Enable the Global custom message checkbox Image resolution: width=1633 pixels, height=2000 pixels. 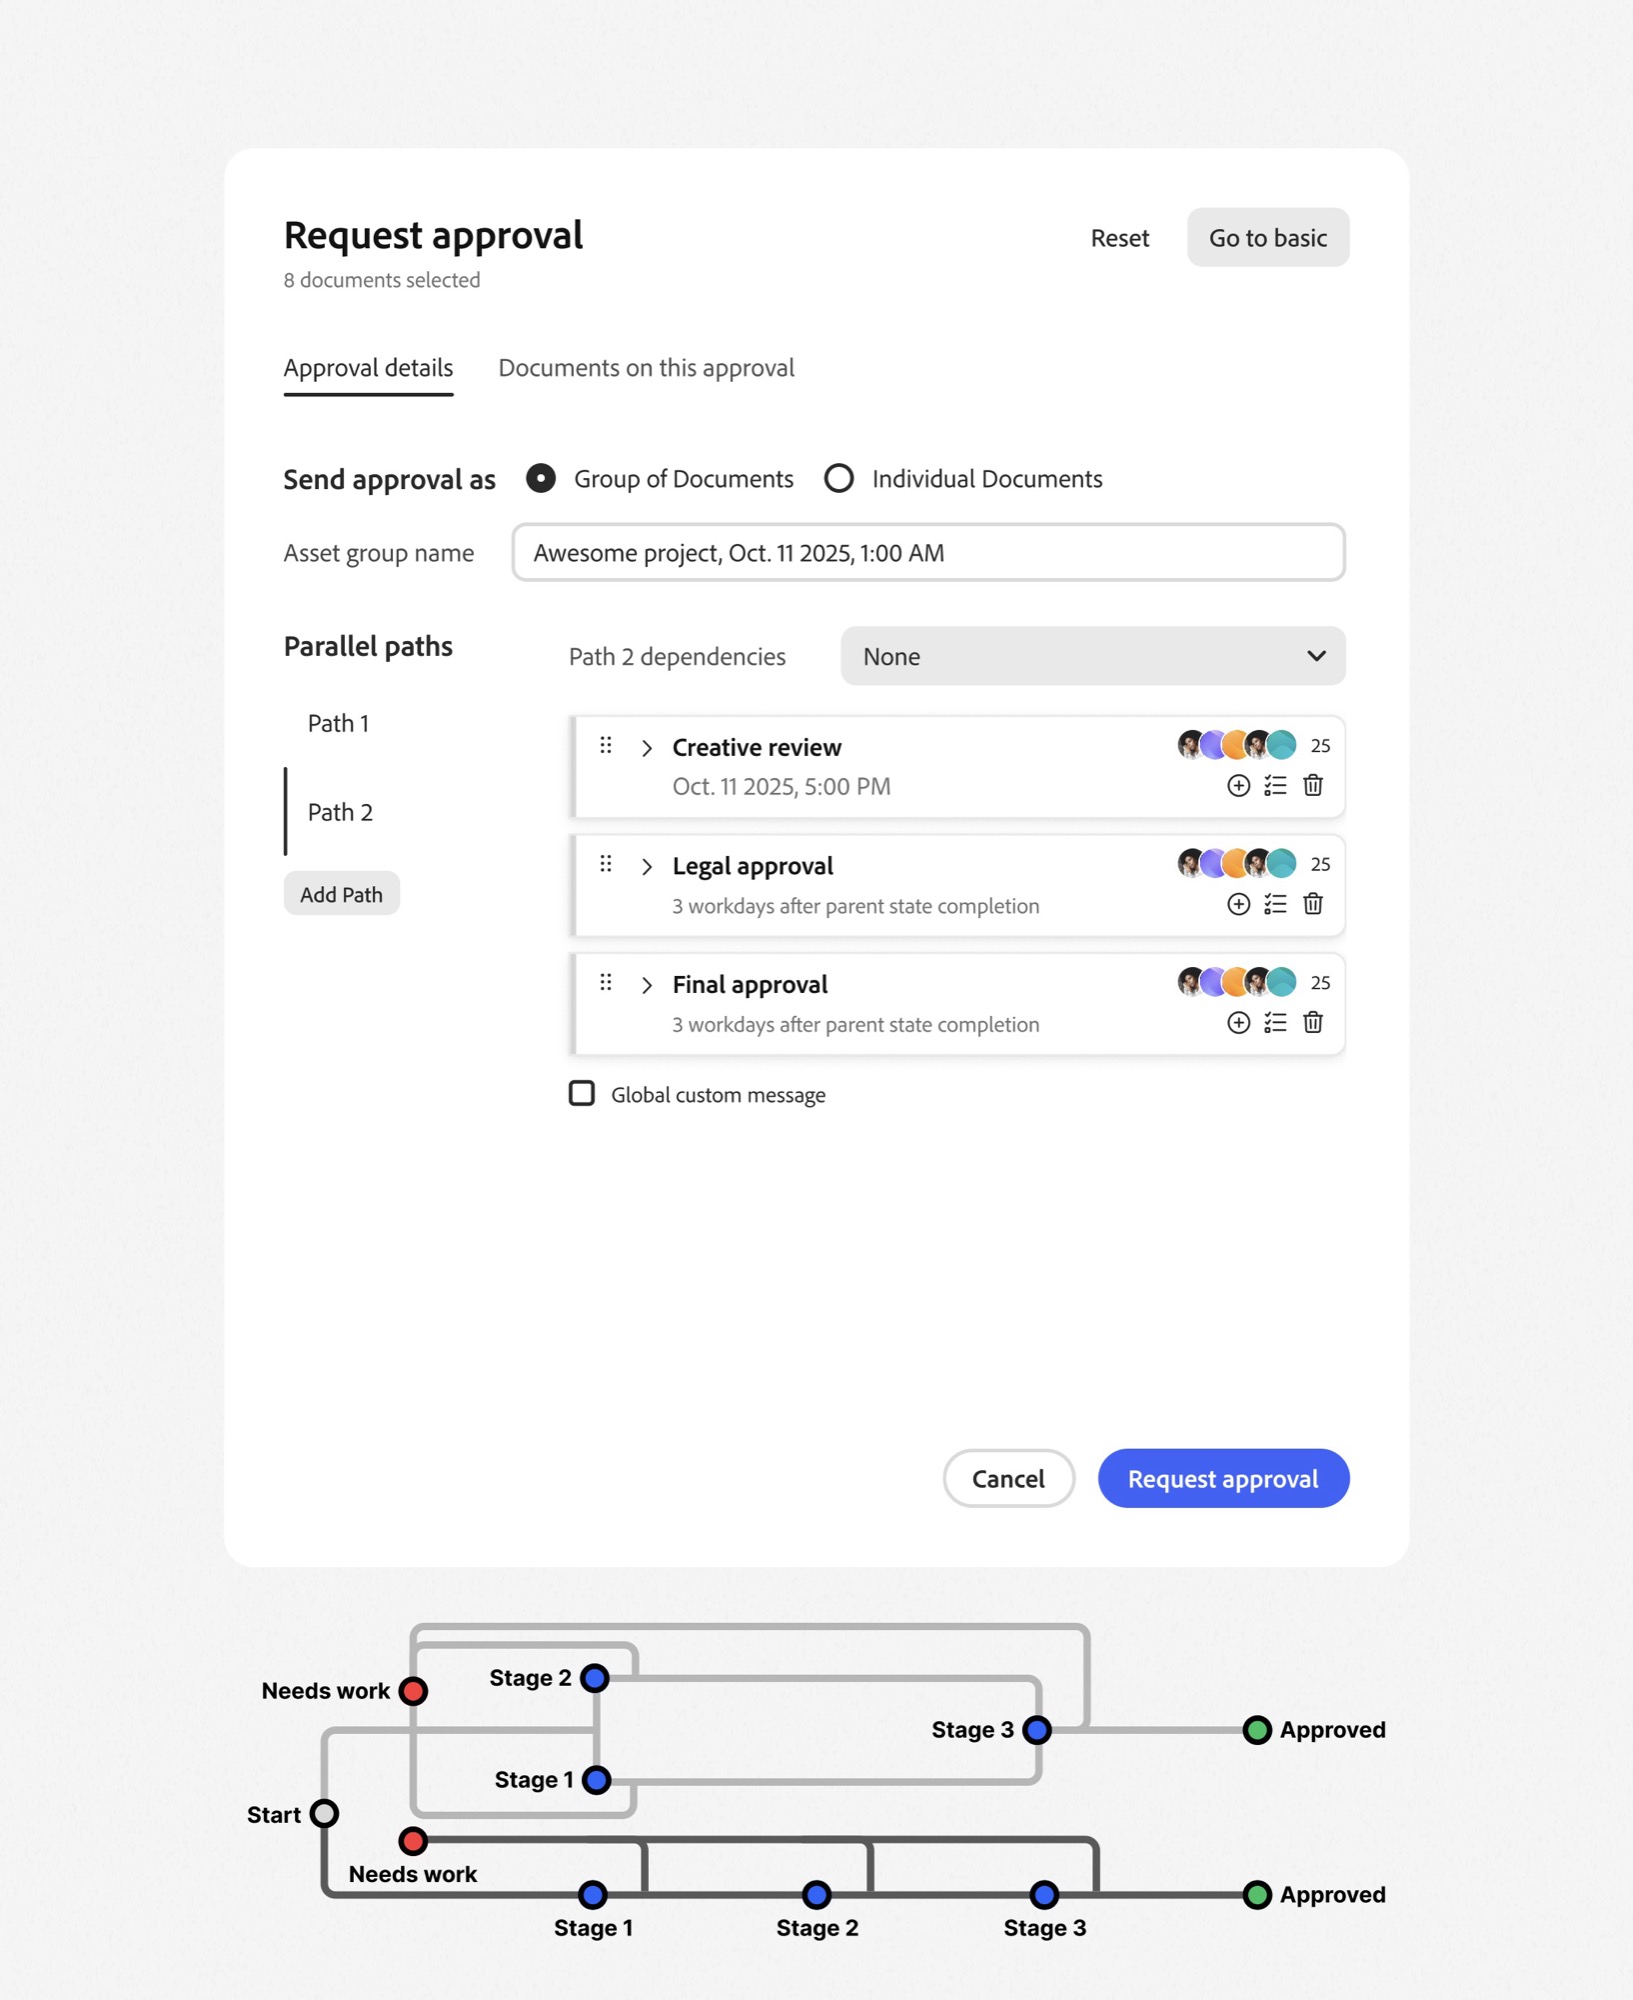pos(582,1093)
